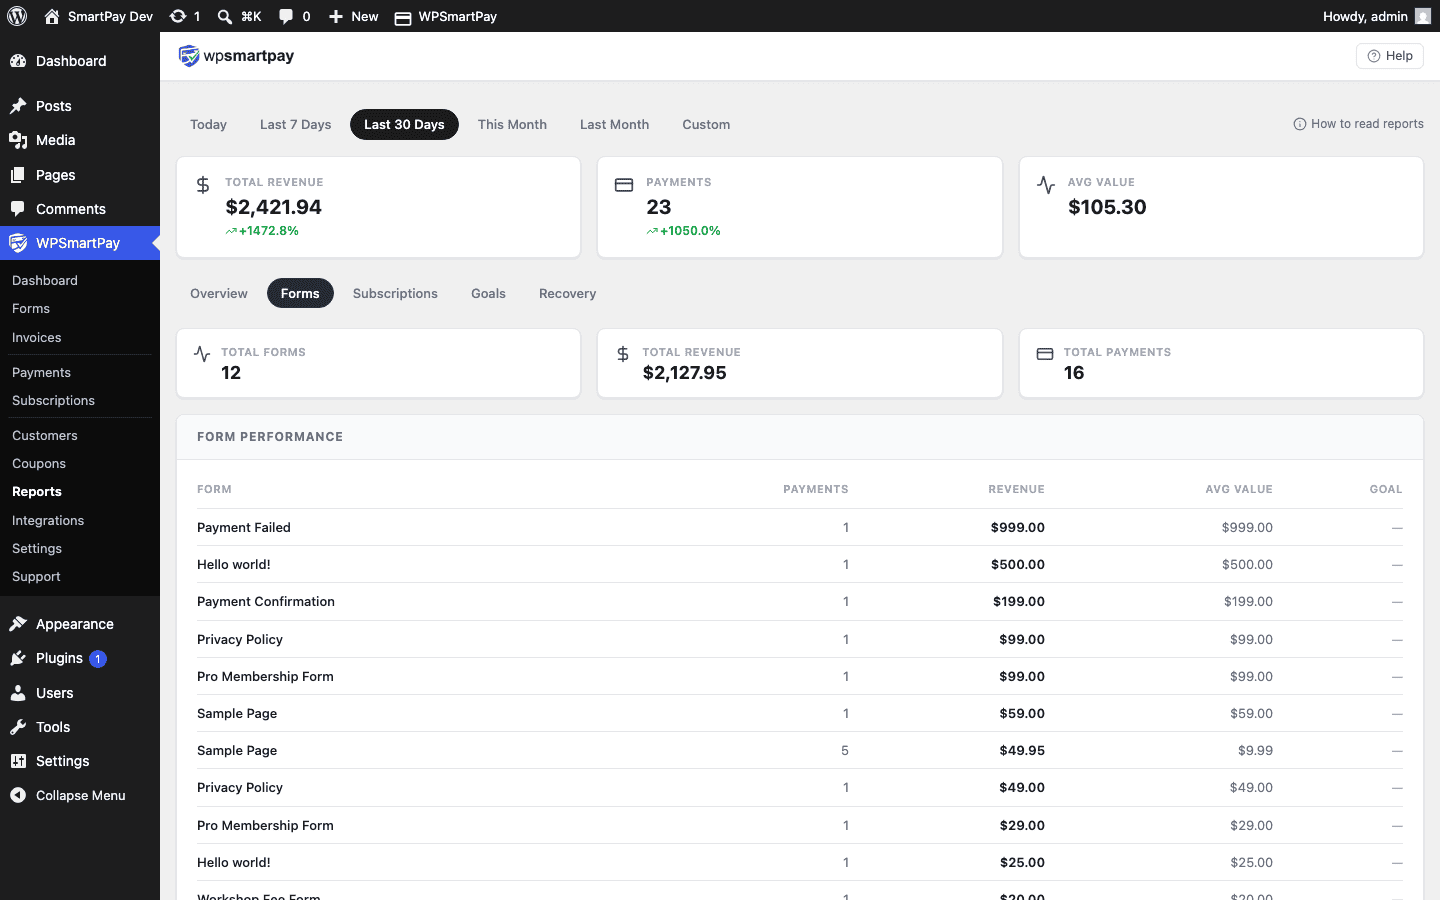Click the info icon beside How to read reports
Image resolution: width=1440 pixels, height=900 pixels.
tap(1300, 124)
